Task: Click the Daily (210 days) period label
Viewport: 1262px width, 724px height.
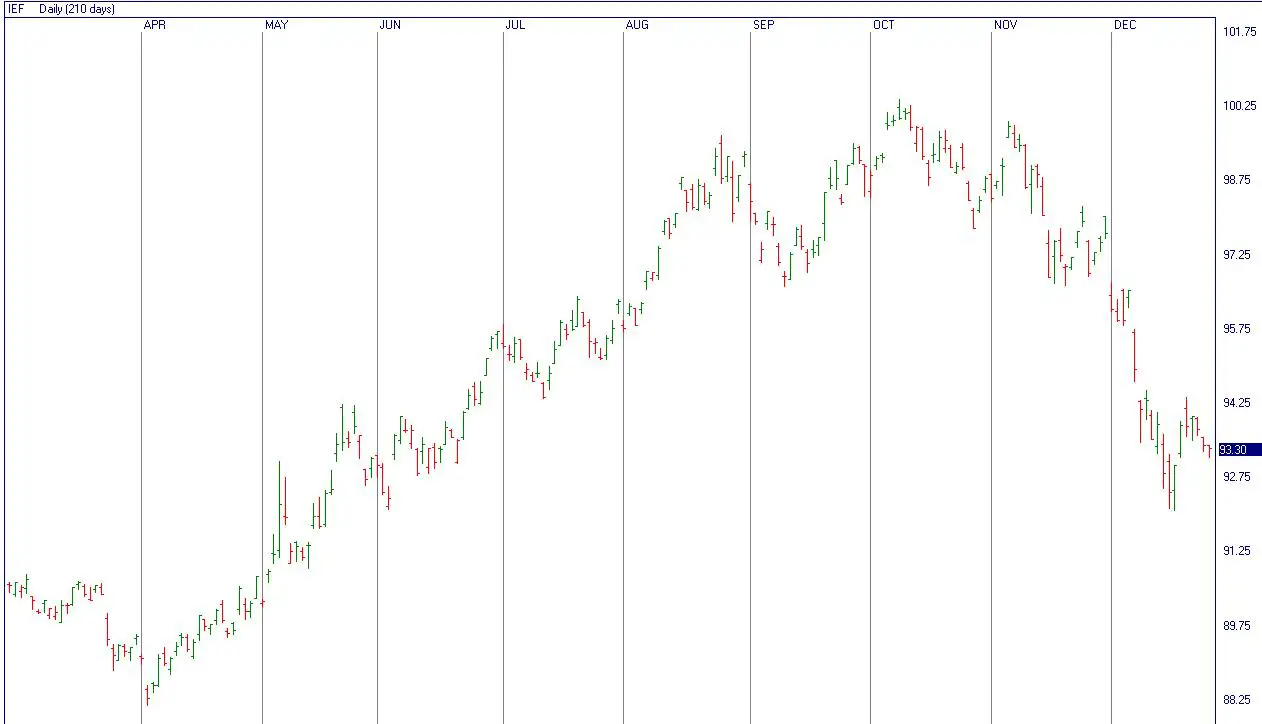Action: pos(77,9)
